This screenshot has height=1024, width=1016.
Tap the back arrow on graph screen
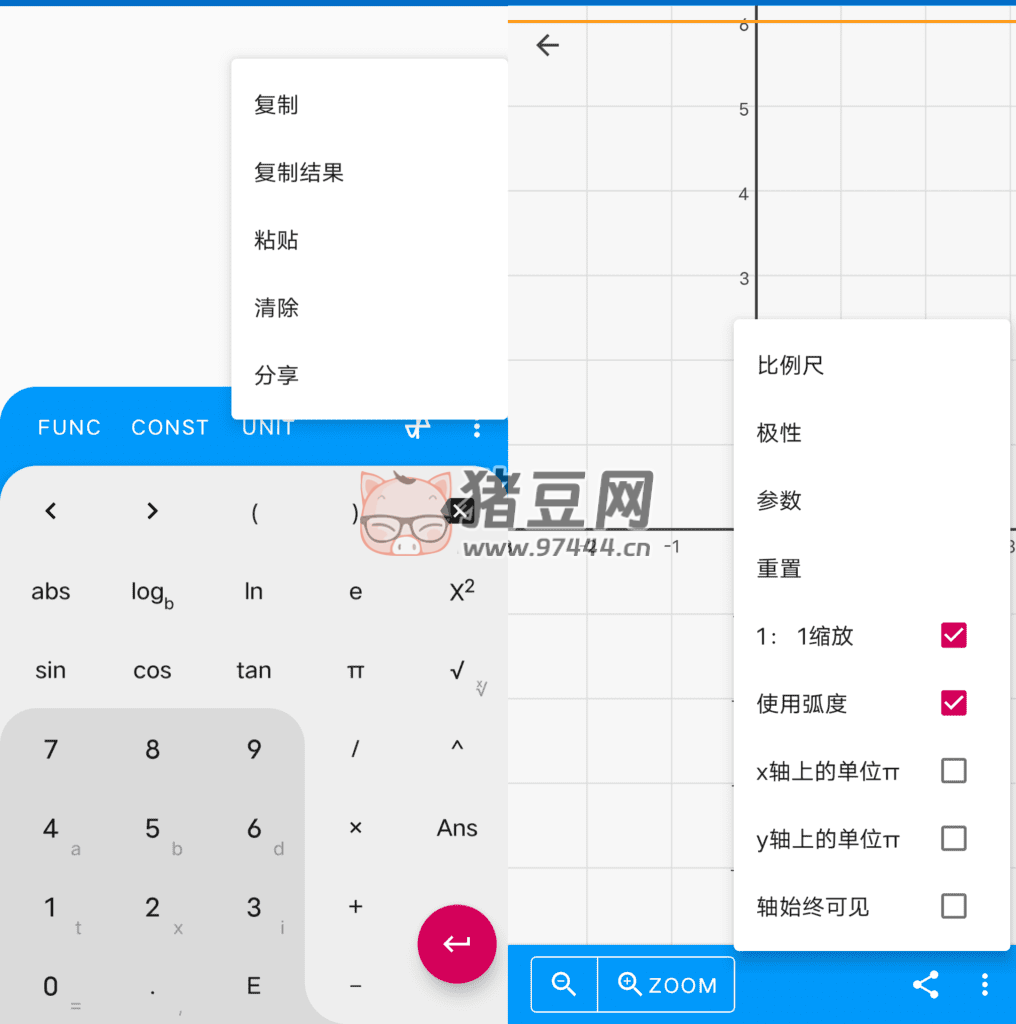click(547, 45)
